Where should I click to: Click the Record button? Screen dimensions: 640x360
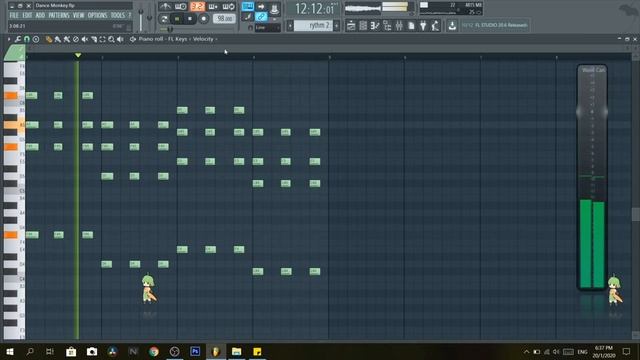pos(204,19)
